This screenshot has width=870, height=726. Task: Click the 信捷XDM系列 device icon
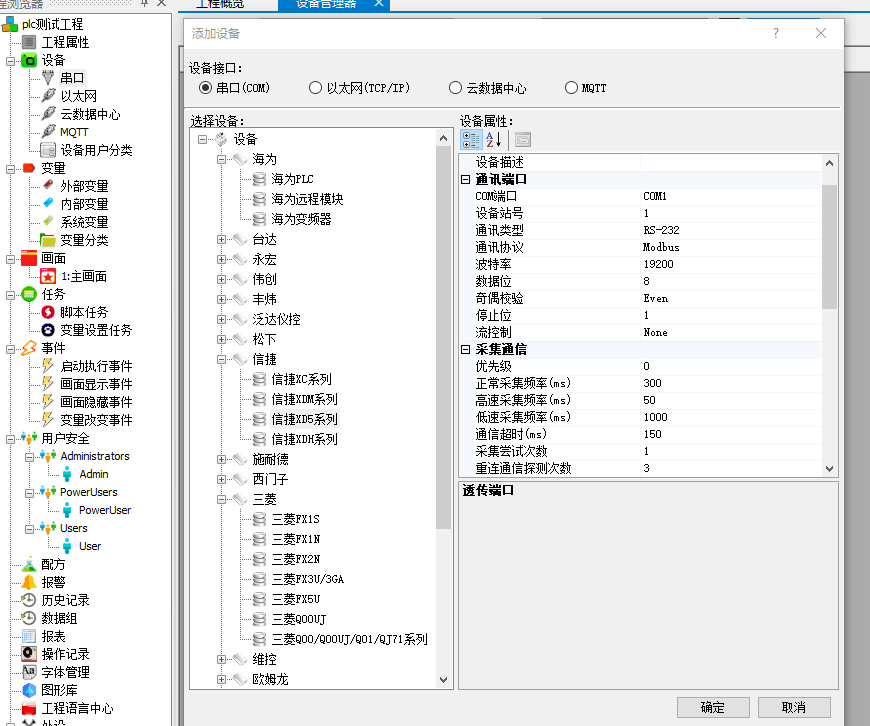coord(259,399)
